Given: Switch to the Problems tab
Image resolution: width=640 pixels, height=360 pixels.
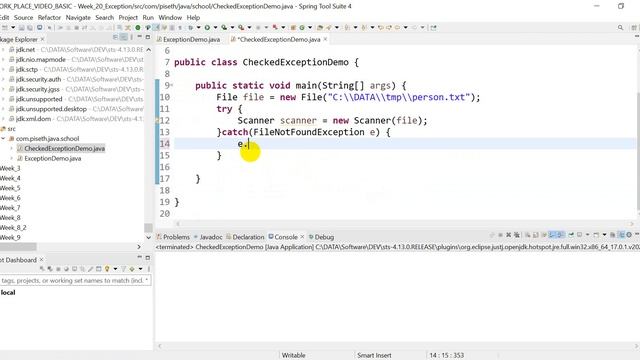Looking at the screenshot, I should (176, 237).
